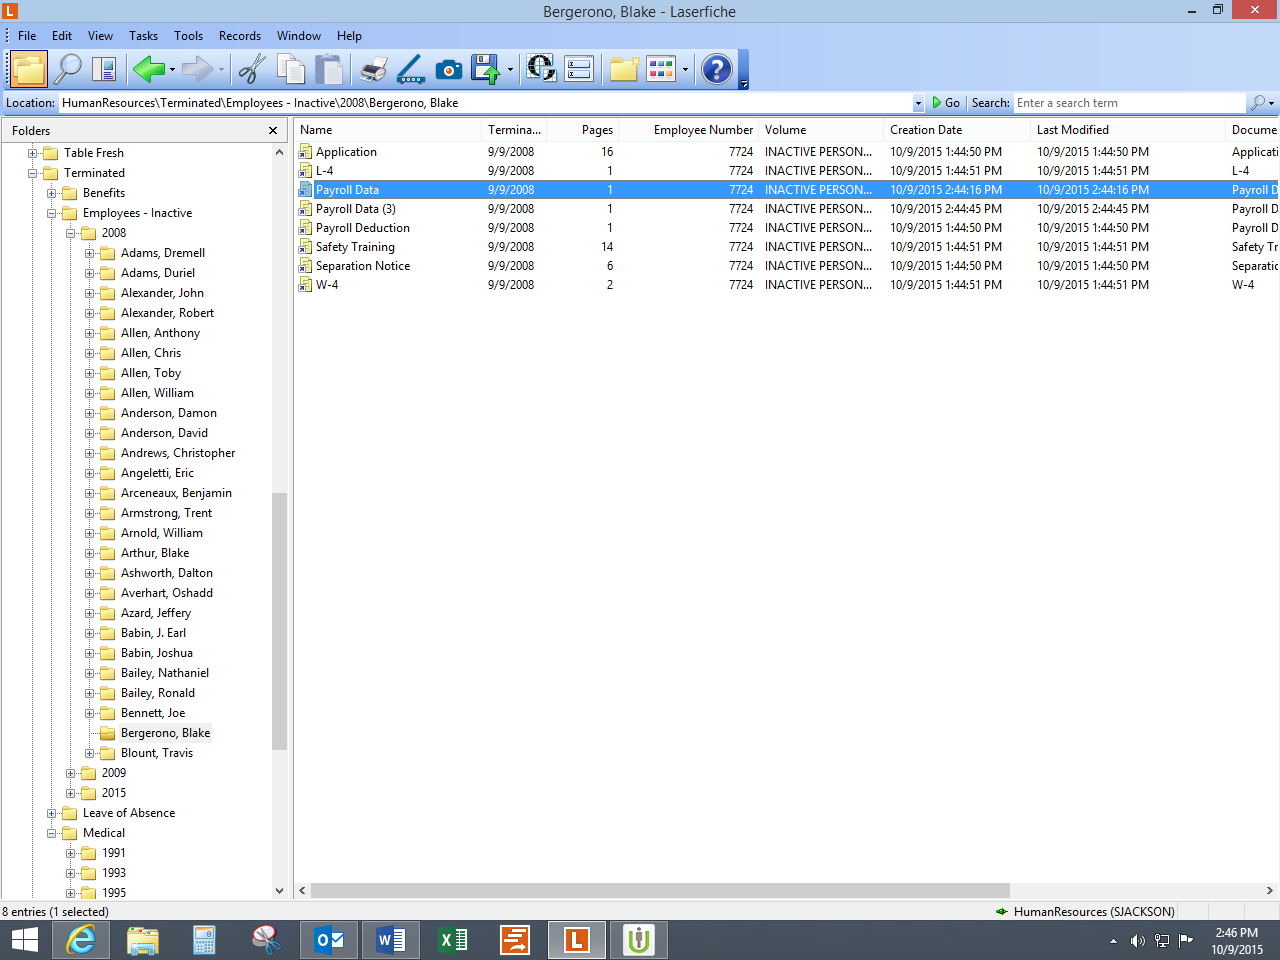Open the folder browser toolbar icon
The width and height of the screenshot is (1280, 960).
click(x=29, y=69)
